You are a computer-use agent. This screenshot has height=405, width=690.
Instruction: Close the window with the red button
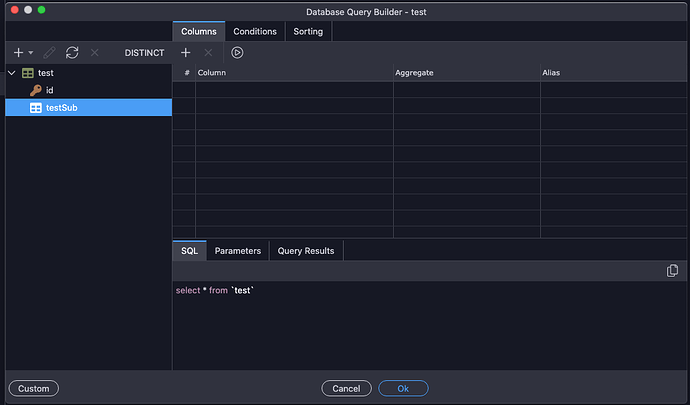[15, 10]
